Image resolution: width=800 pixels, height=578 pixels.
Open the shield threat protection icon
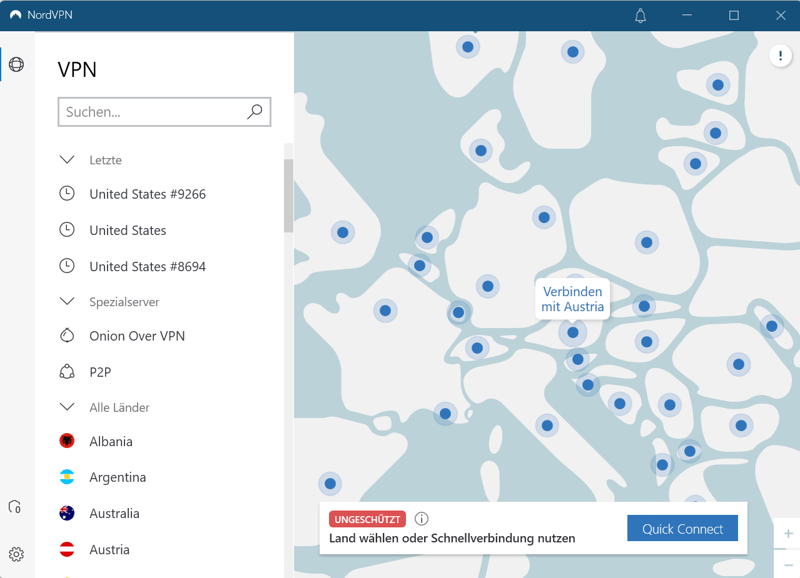pos(15,507)
